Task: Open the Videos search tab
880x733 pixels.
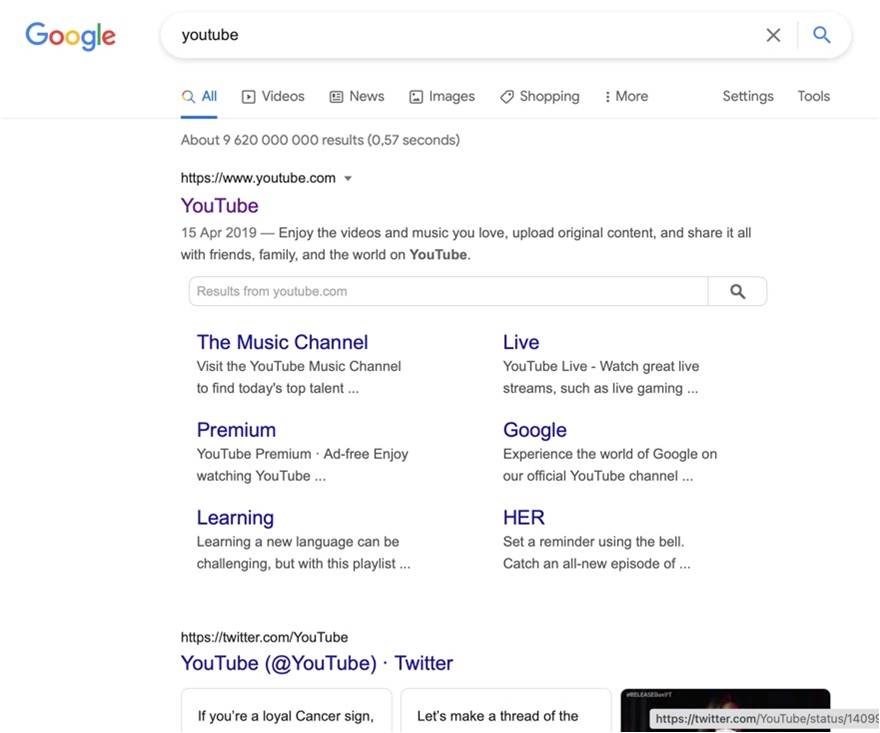Action: point(273,96)
